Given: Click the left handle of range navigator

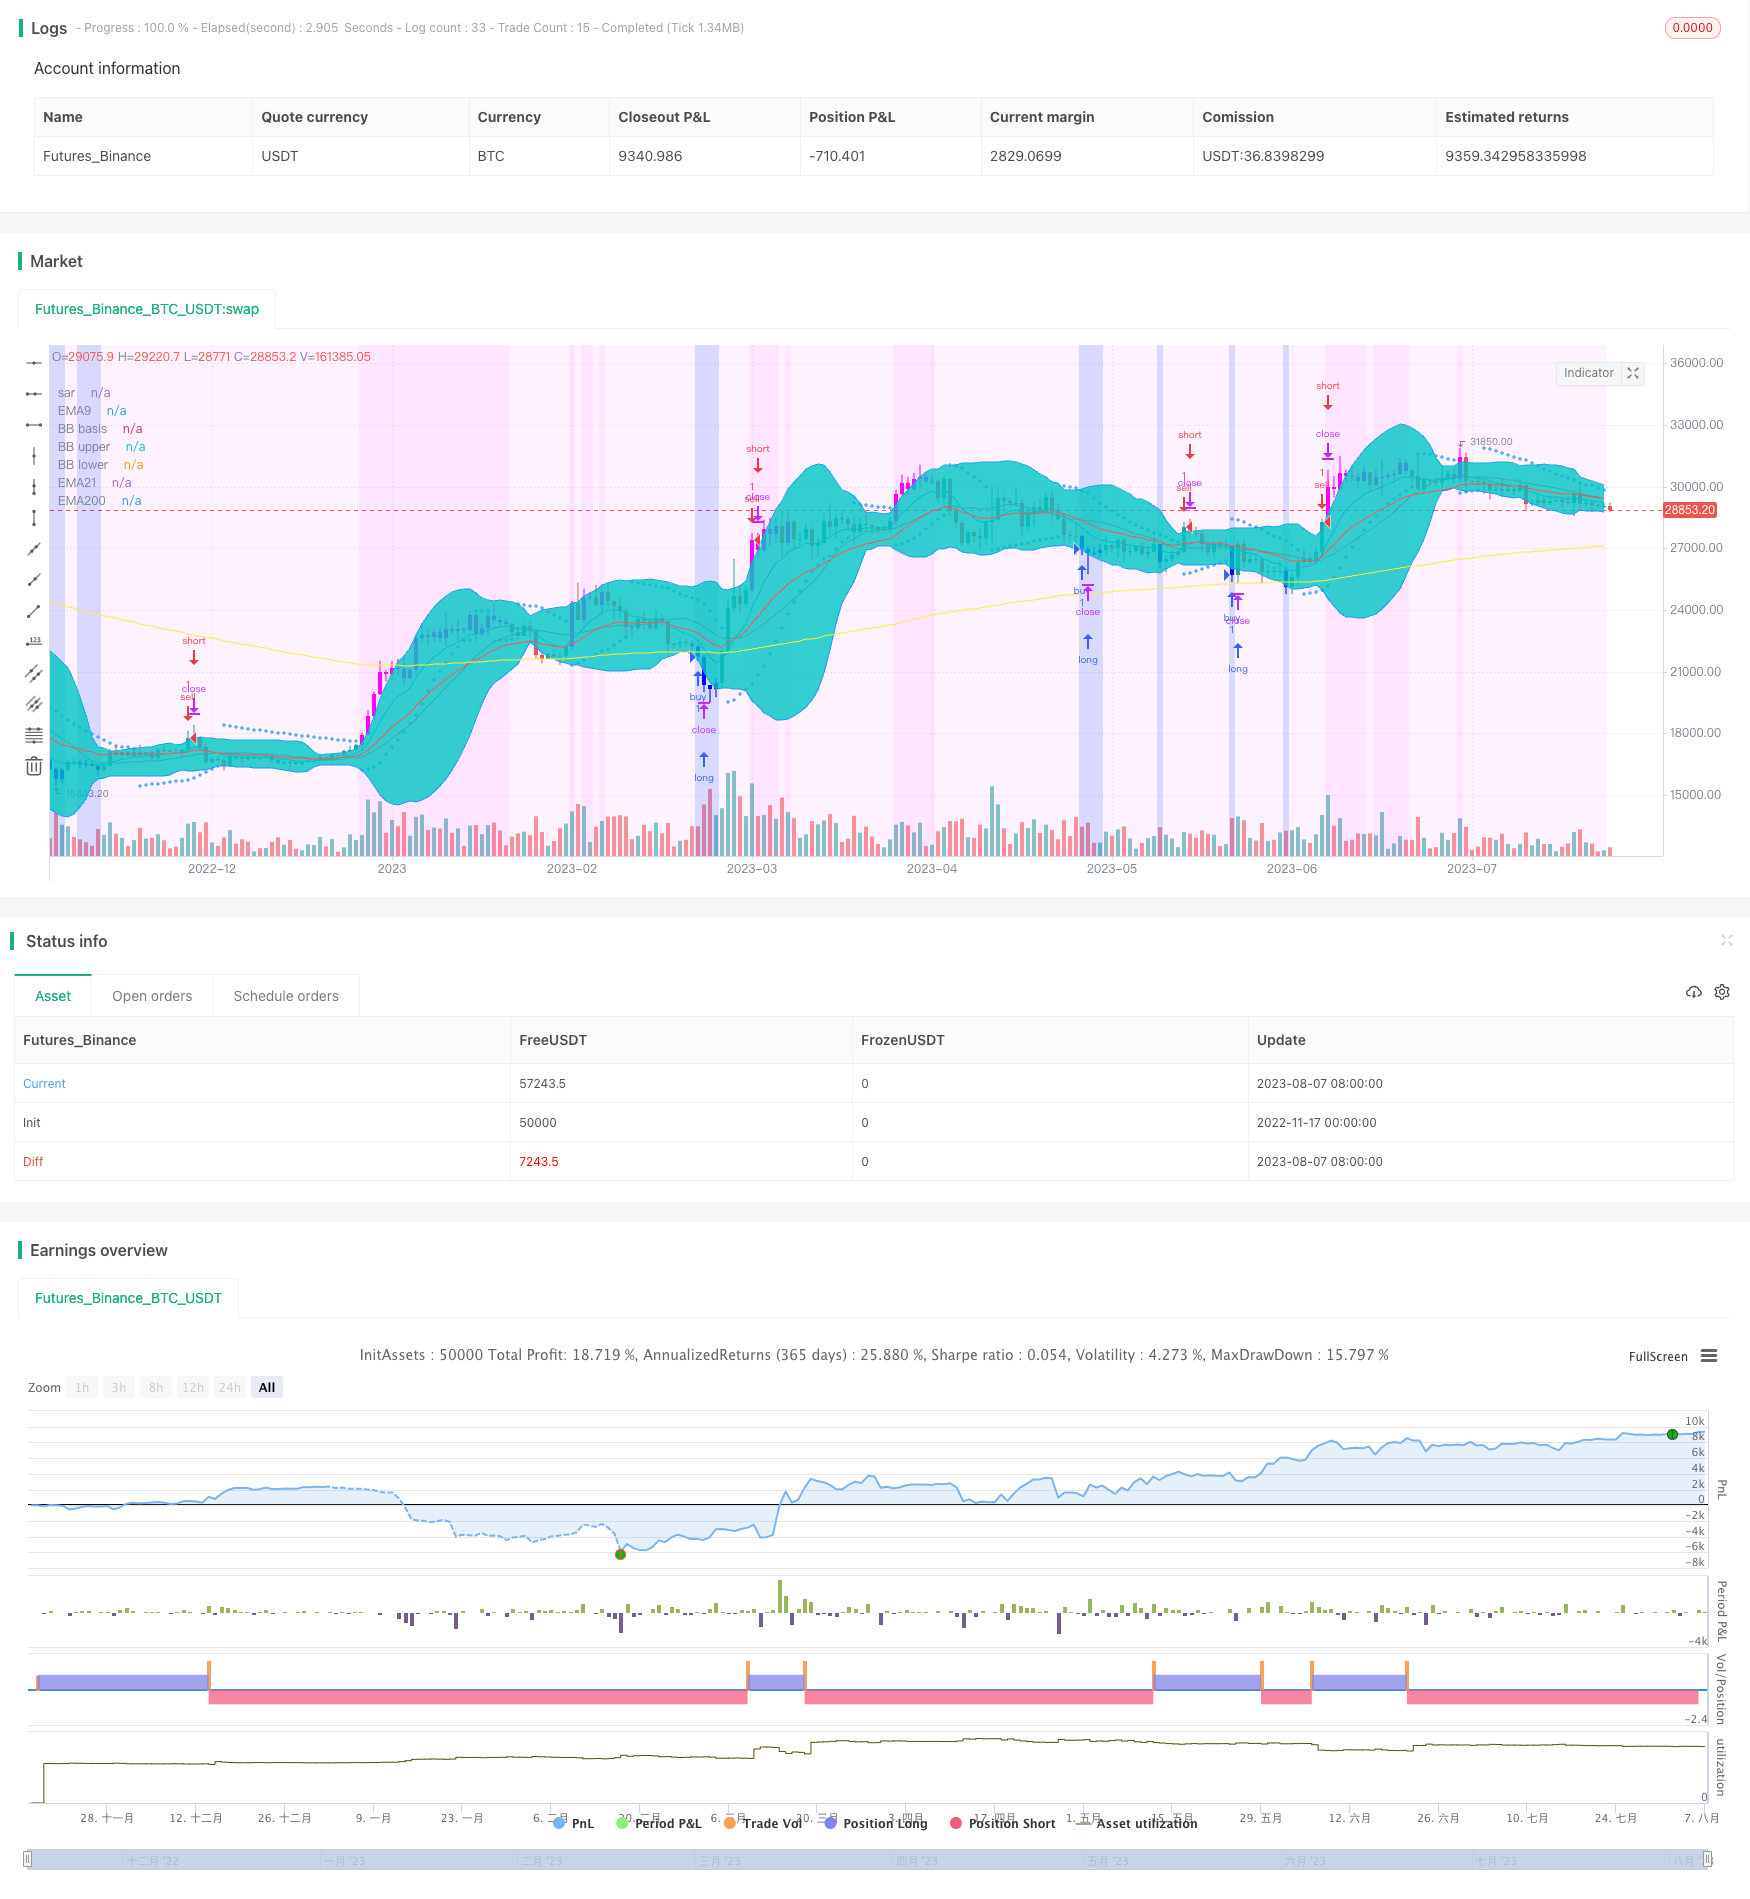Looking at the screenshot, I should point(28,1860).
